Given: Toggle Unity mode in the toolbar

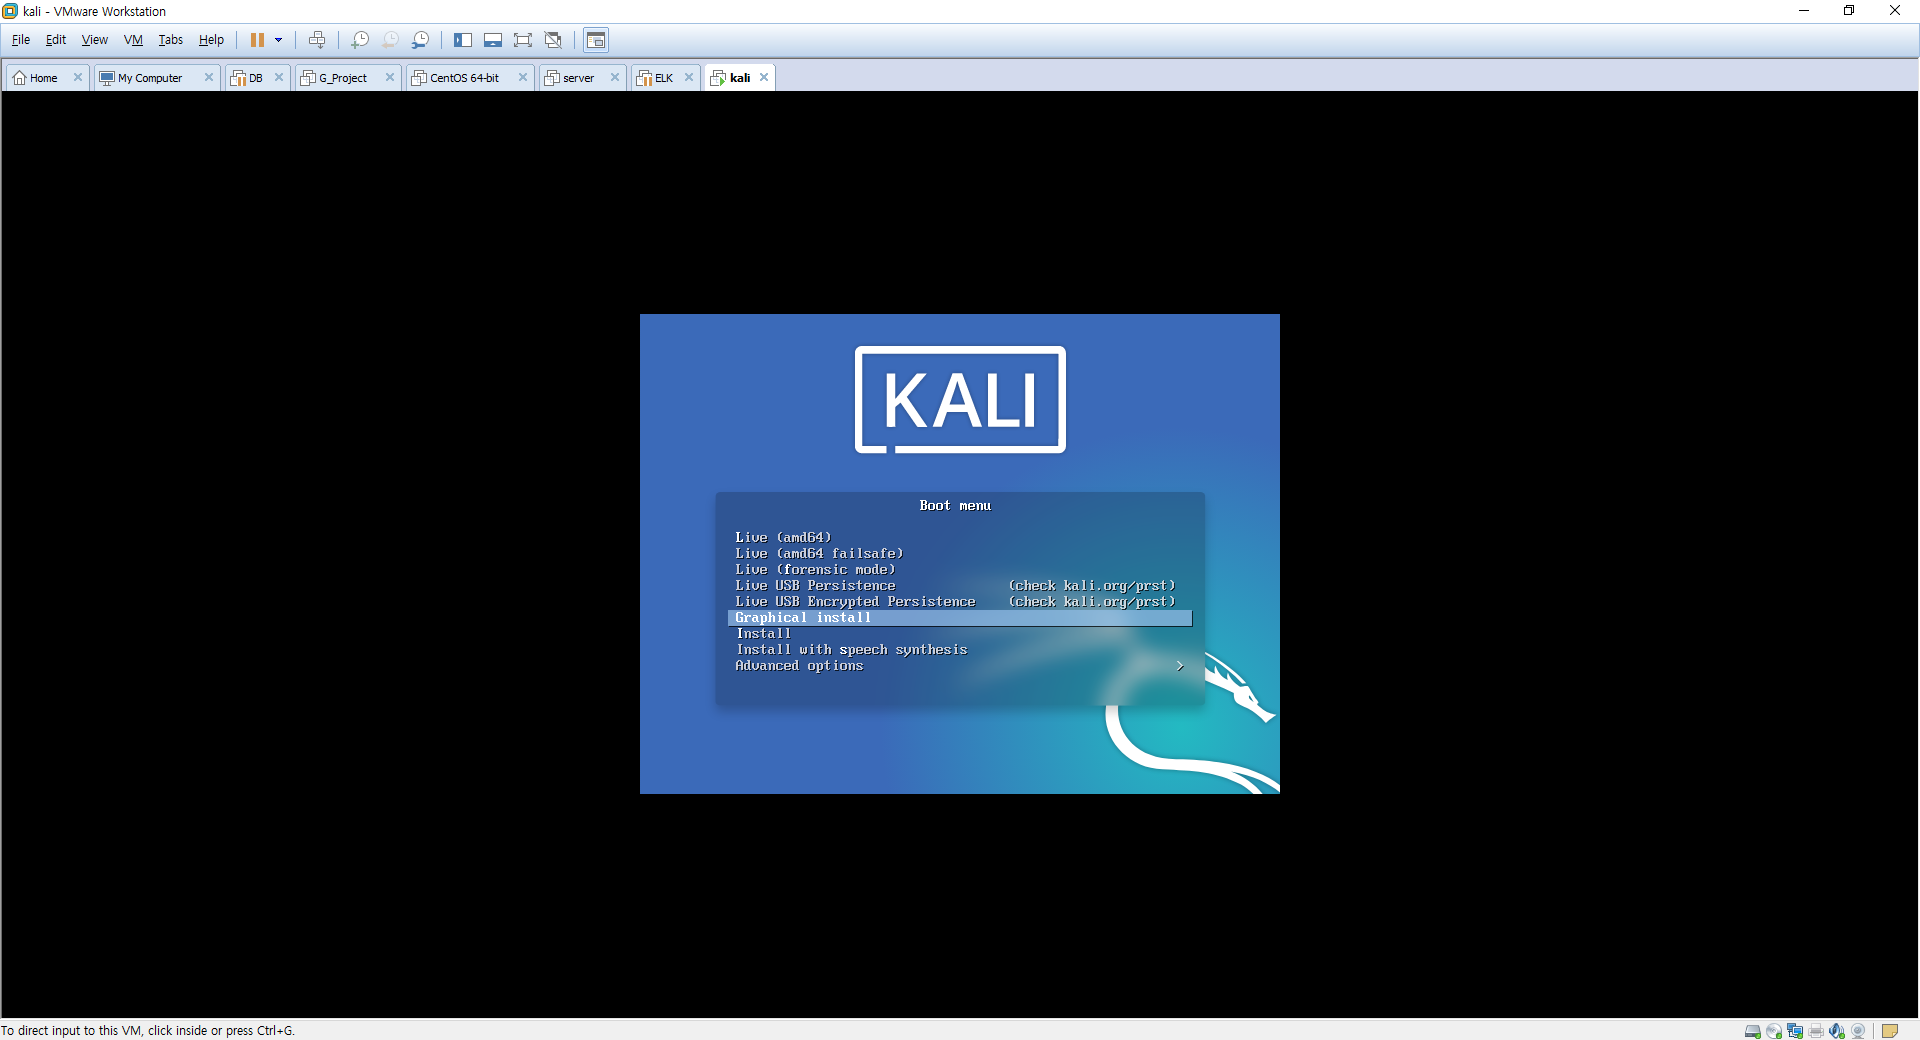Looking at the screenshot, I should 553,40.
